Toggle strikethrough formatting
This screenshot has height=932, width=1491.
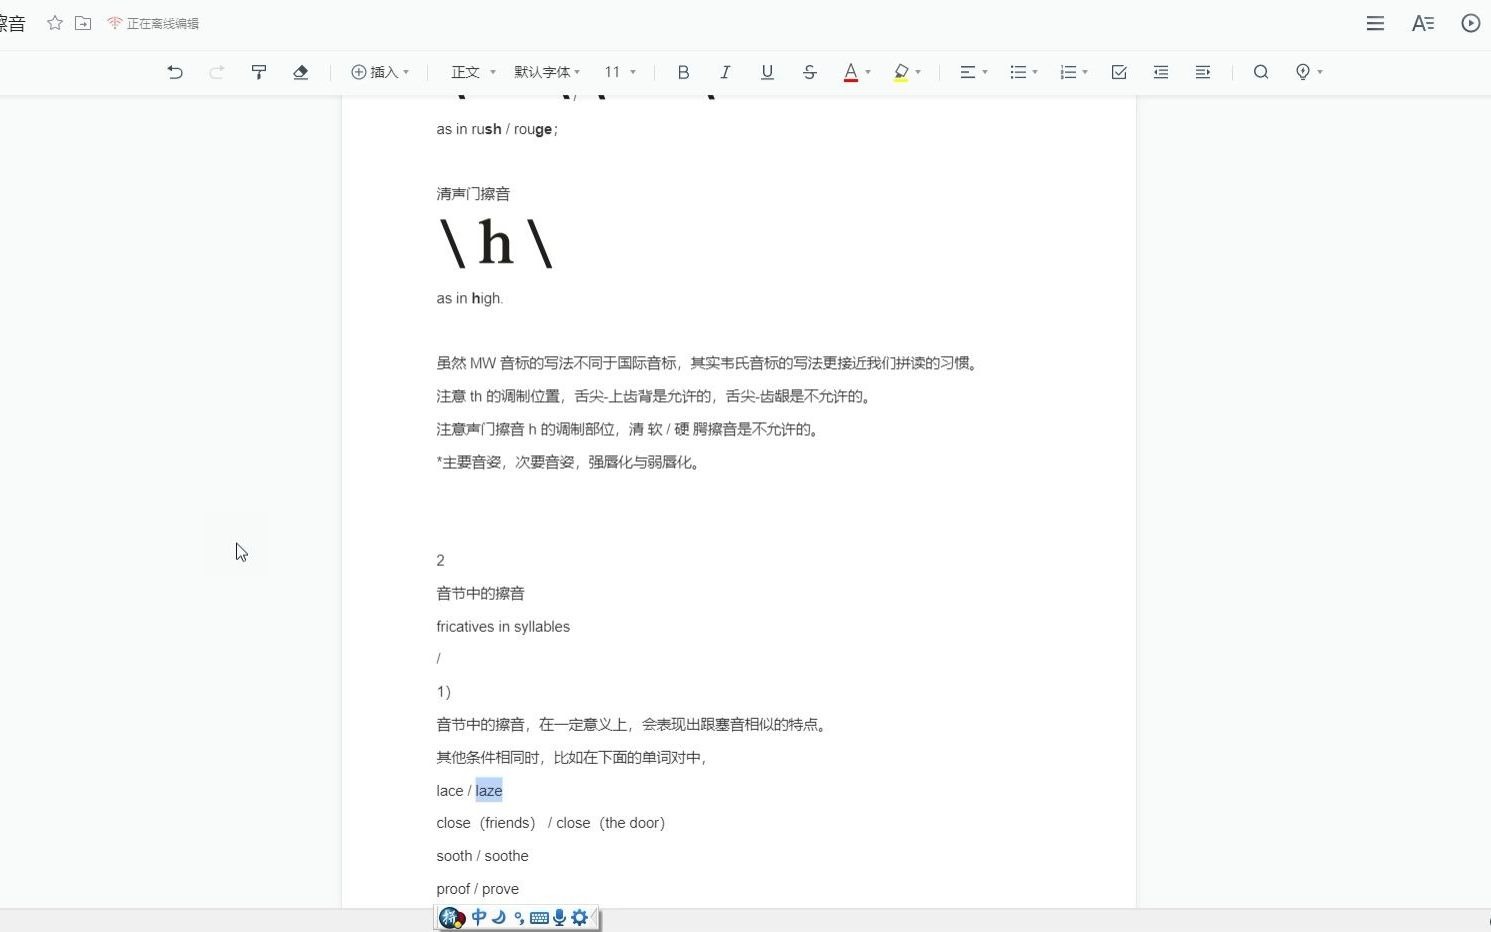[x=809, y=72]
